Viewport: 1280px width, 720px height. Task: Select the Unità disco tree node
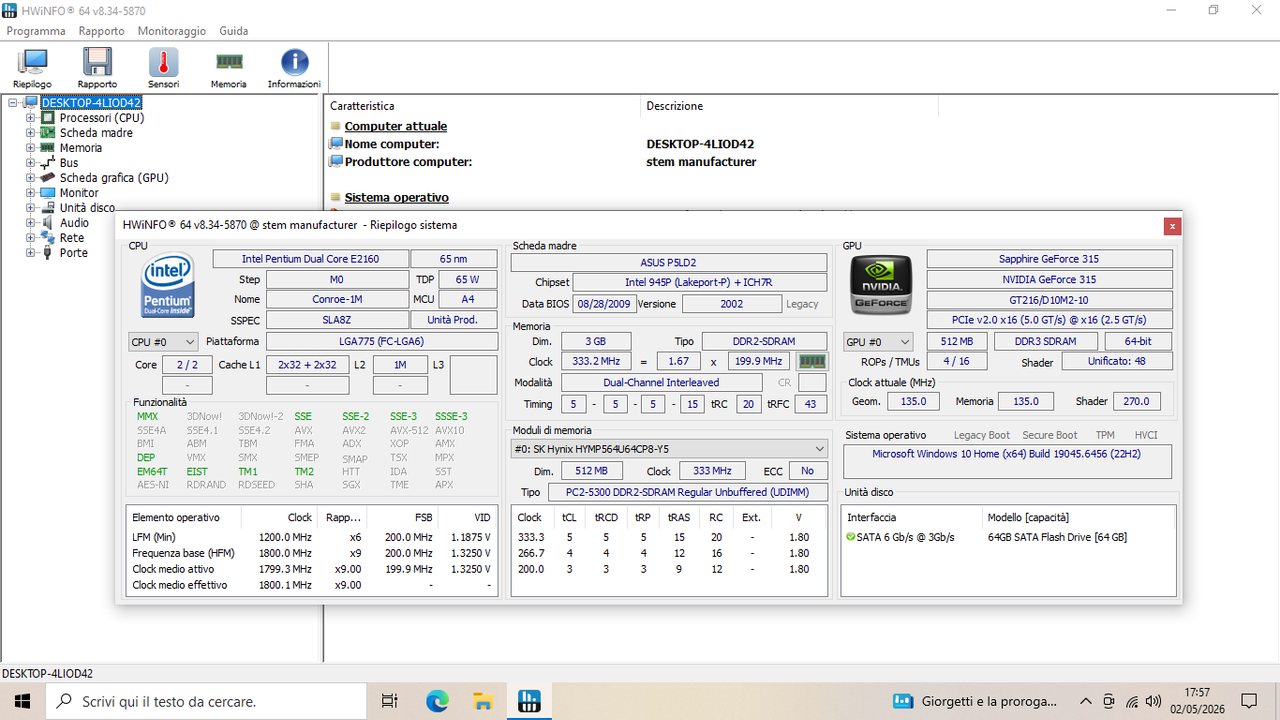click(x=87, y=208)
